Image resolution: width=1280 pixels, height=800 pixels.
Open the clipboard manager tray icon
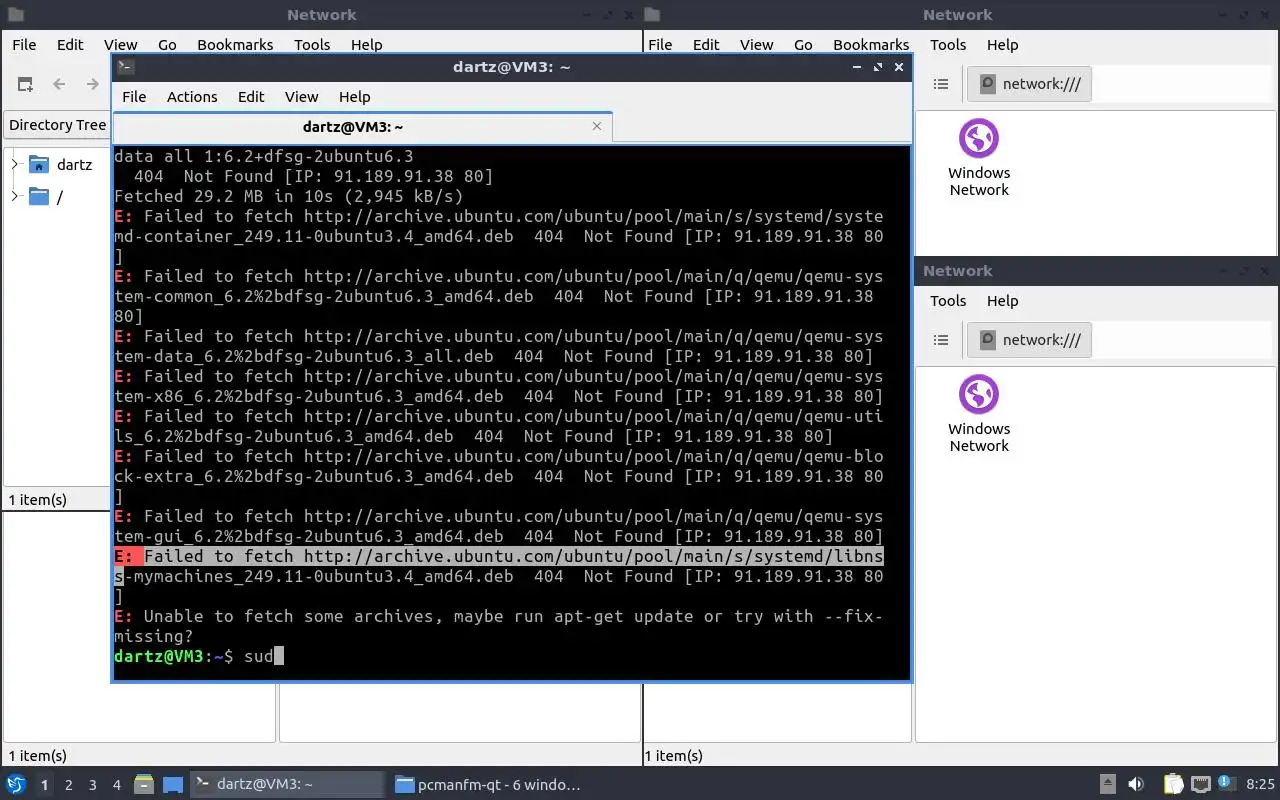coord(1172,785)
